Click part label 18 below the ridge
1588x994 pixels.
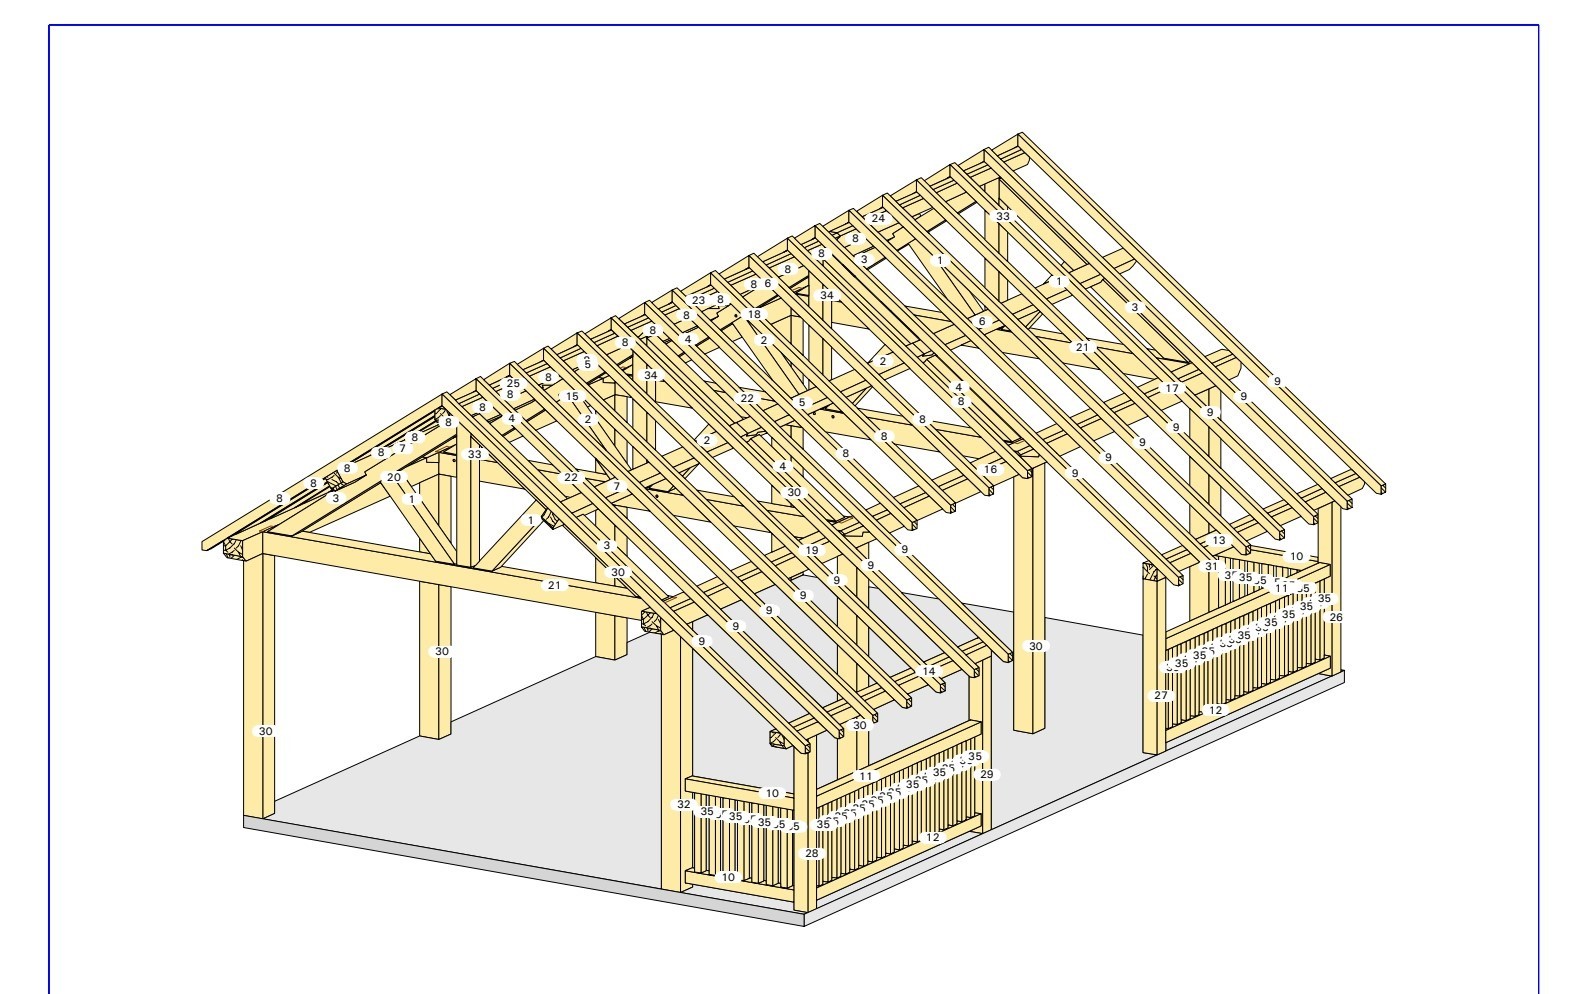(x=754, y=314)
